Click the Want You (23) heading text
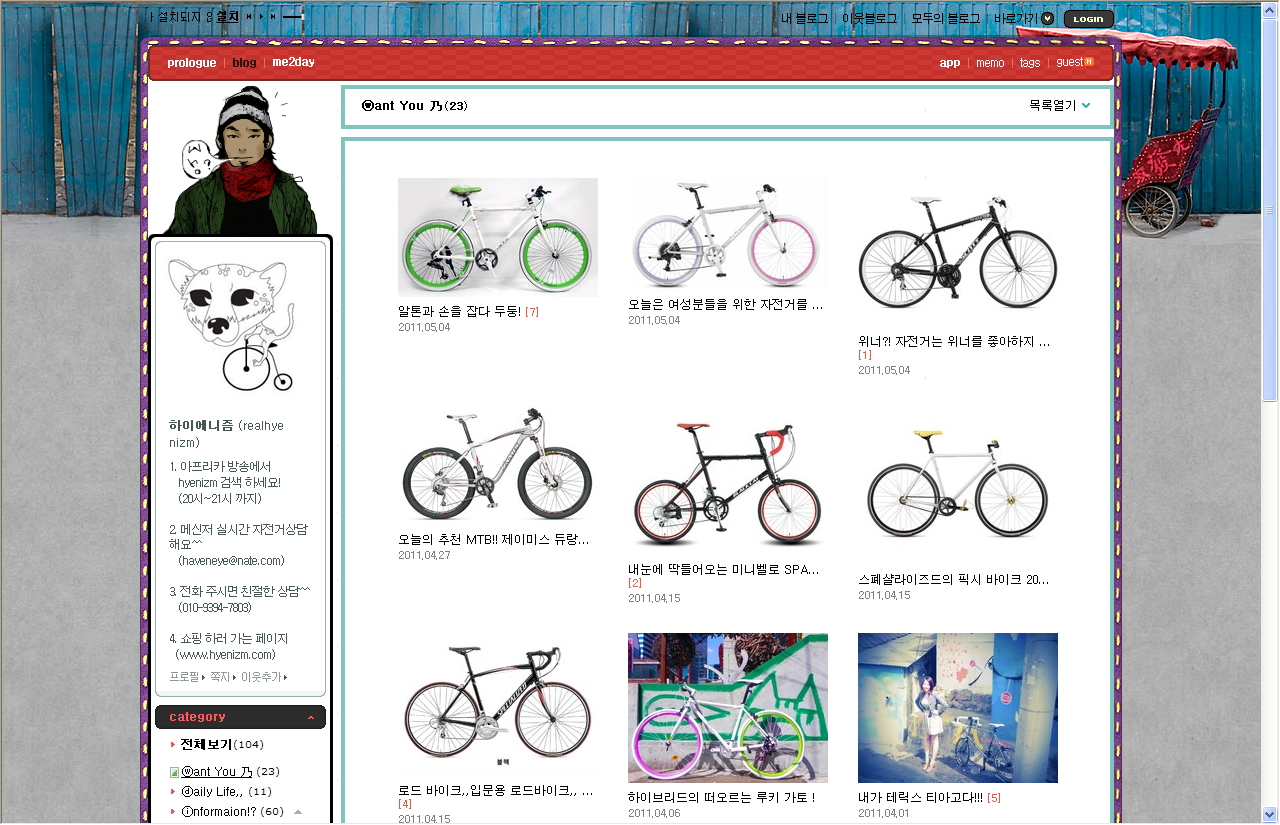The width and height of the screenshot is (1280, 825). tap(414, 106)
